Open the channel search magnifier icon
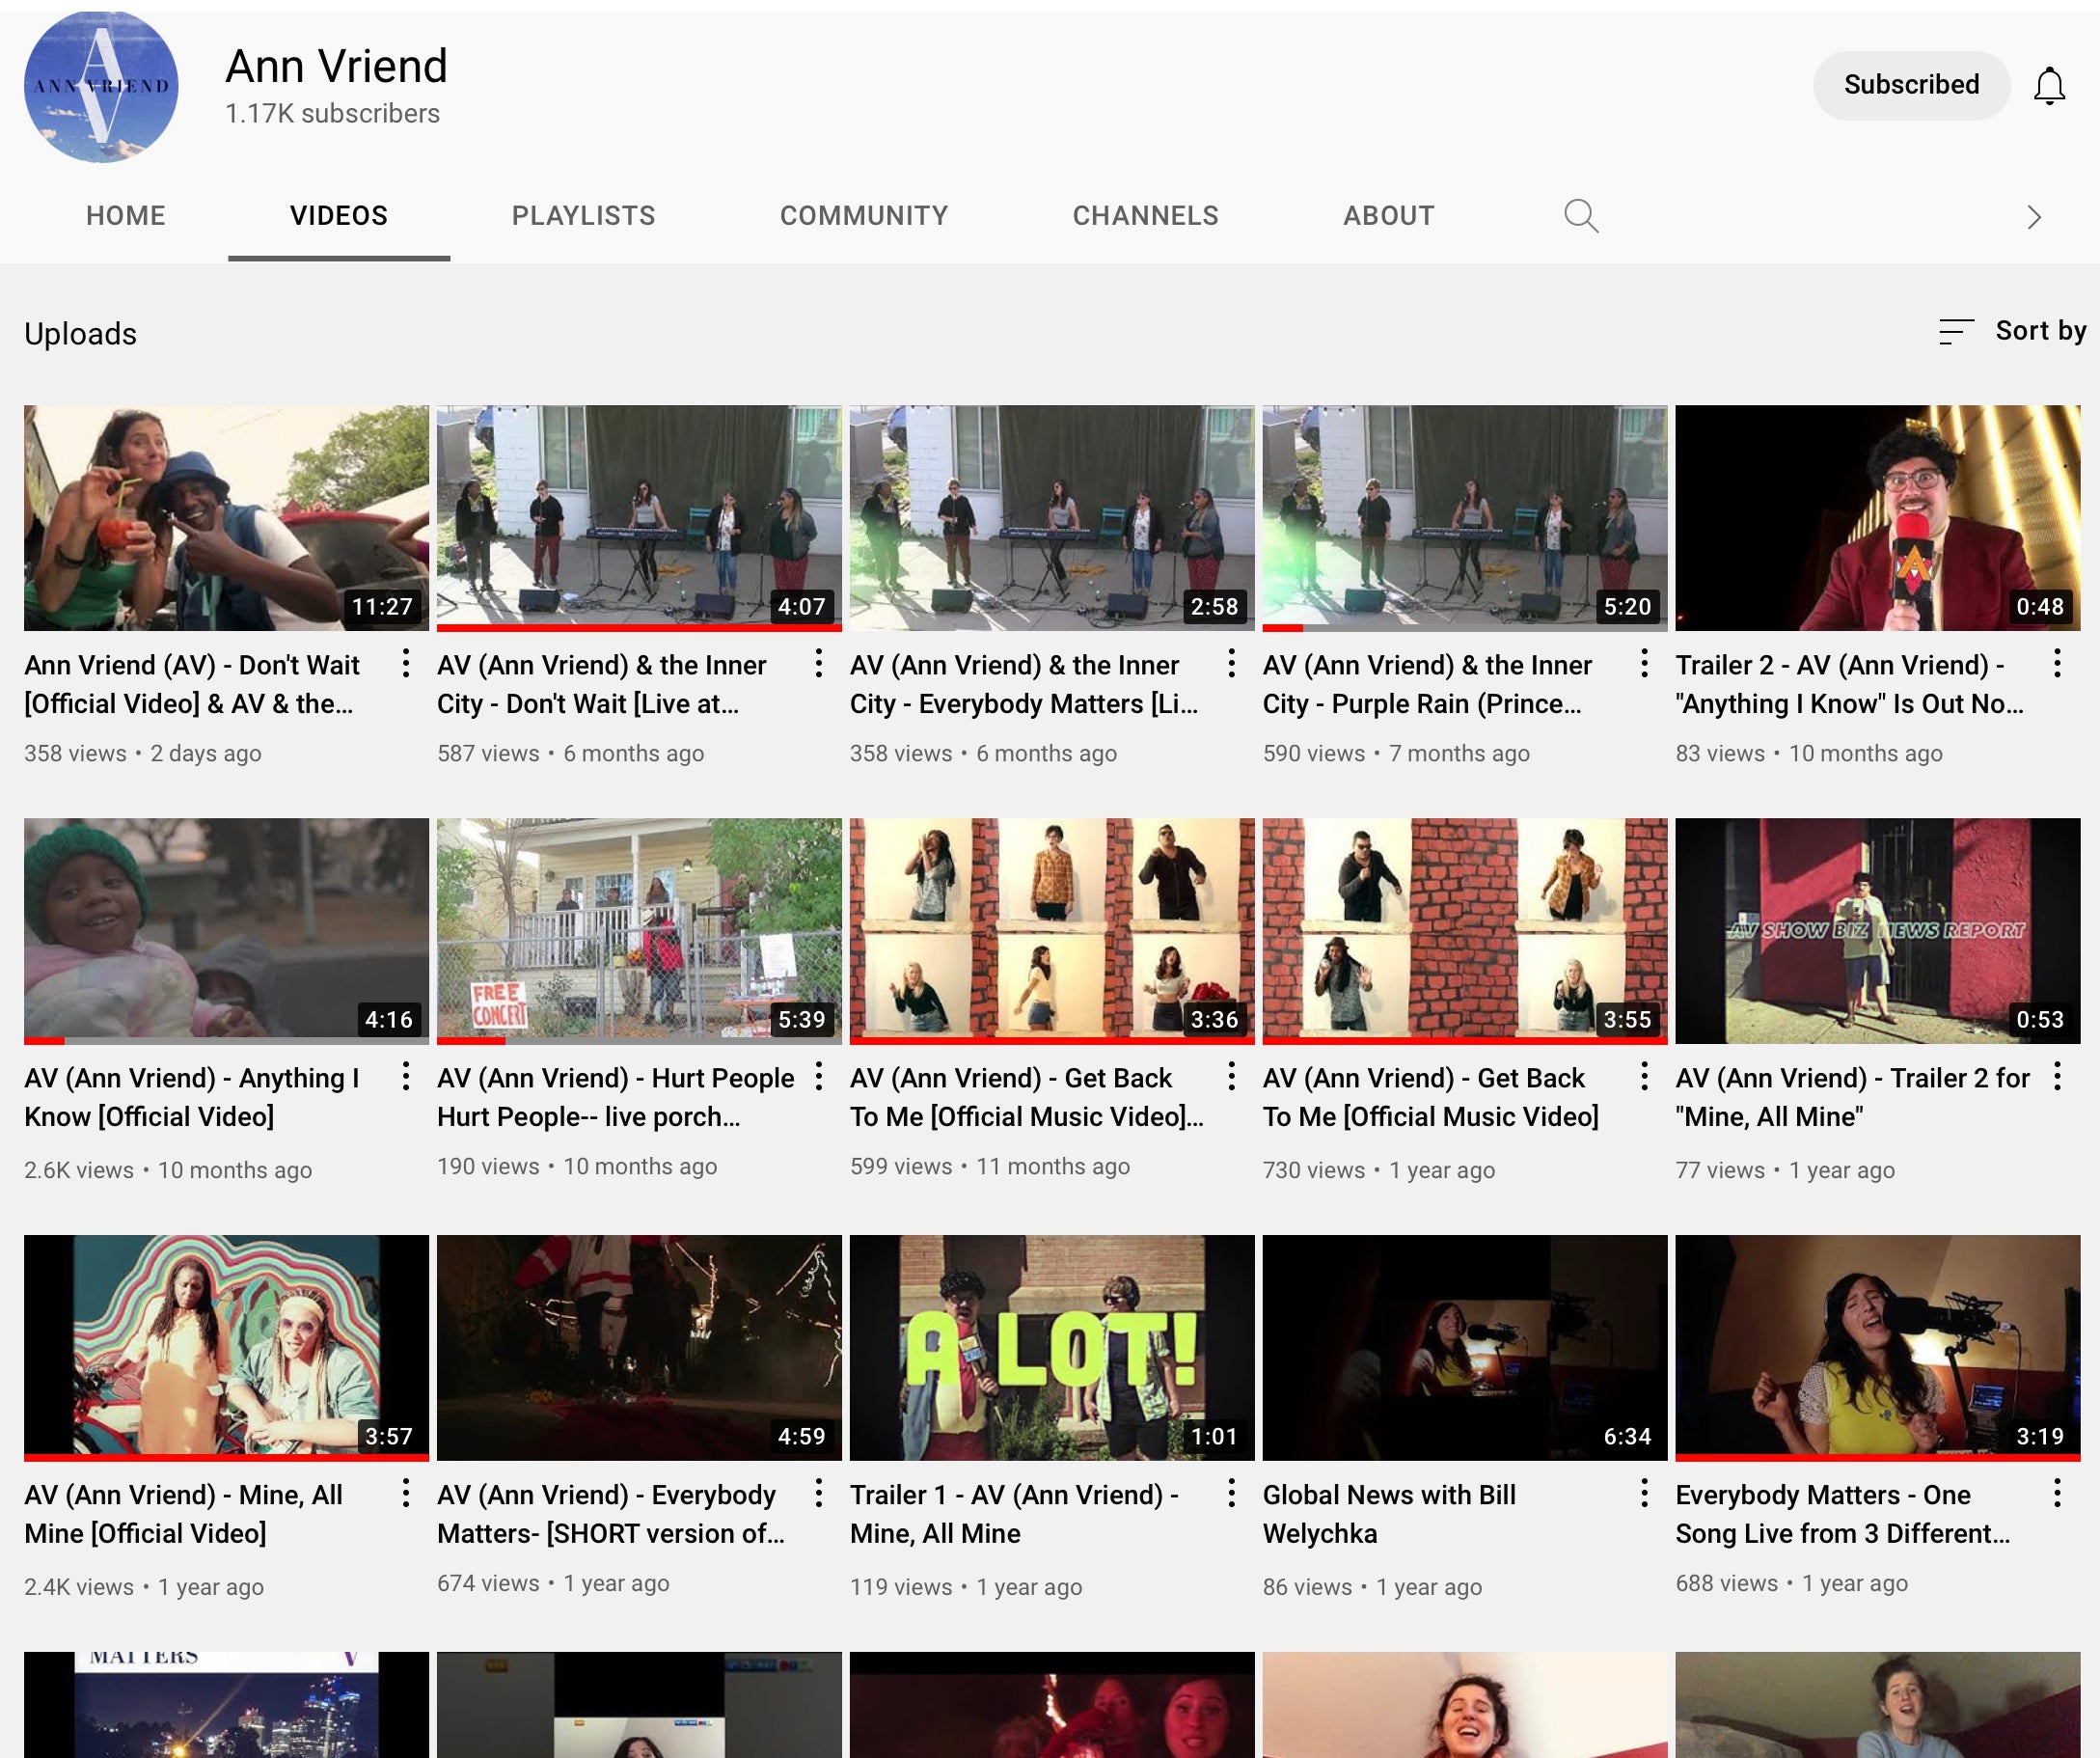Screen dimensions: 2100x1758 pos(1581,216)
